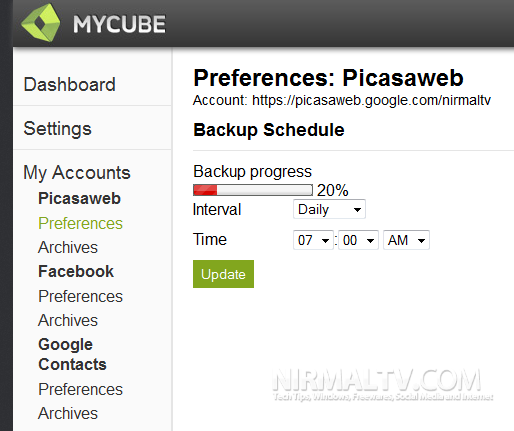View Google Contacts Archives

[x=68, y=413]
